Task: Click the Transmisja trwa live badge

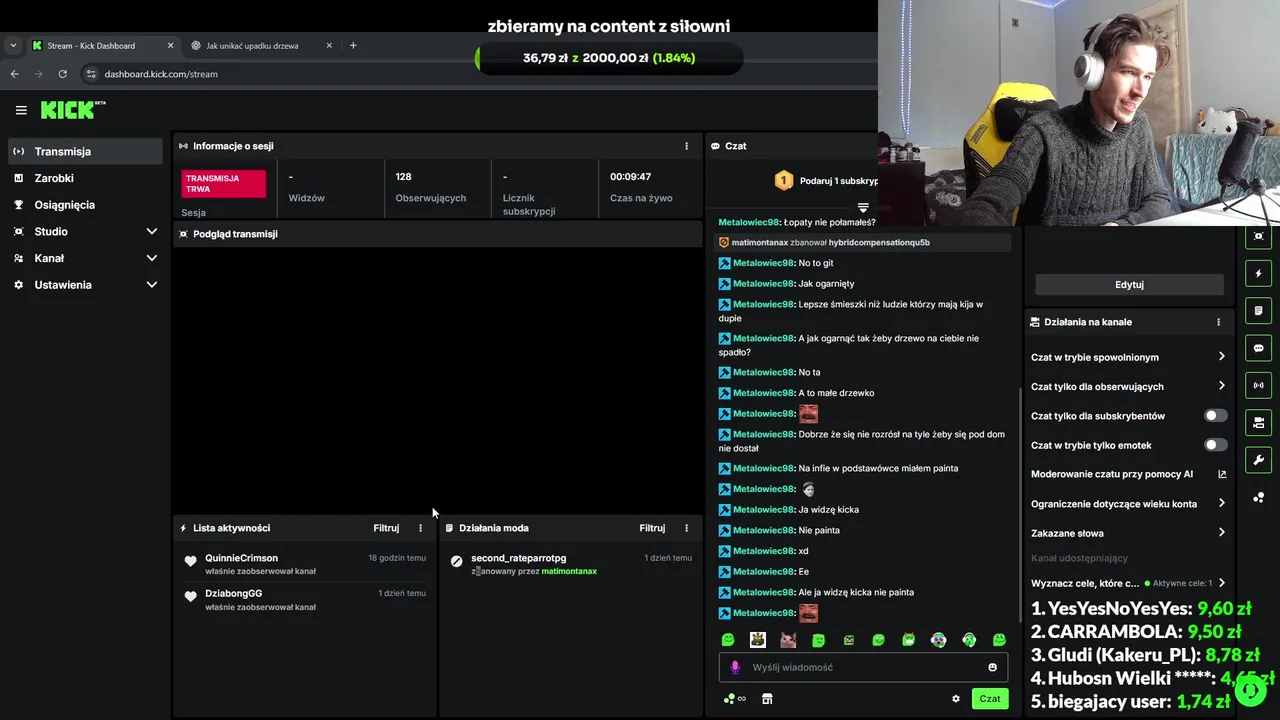Action: [224, 184]
